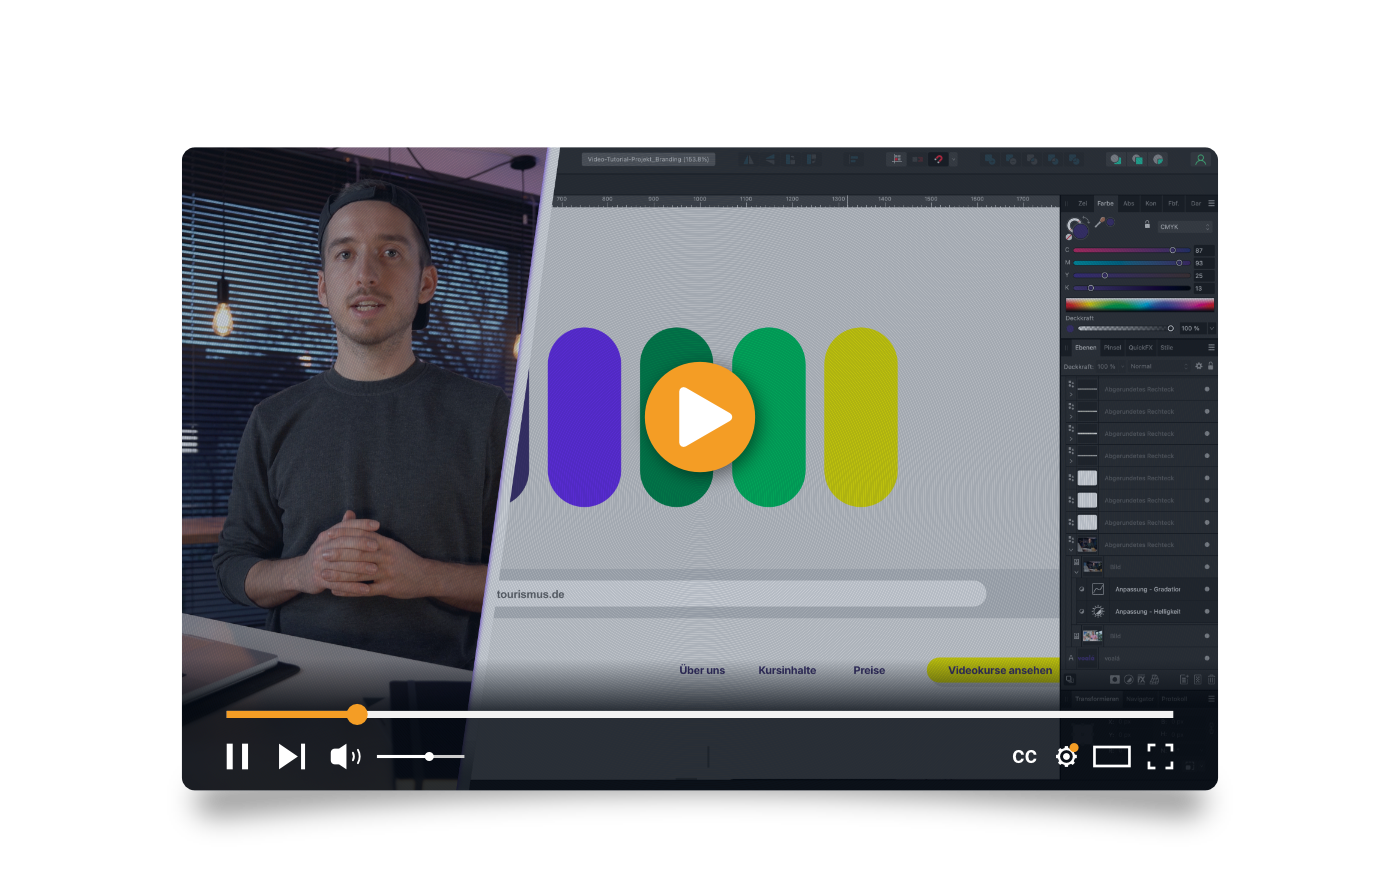Open the video settings gear
The width and height of the screenshot is (1400, 871).
1067,756
